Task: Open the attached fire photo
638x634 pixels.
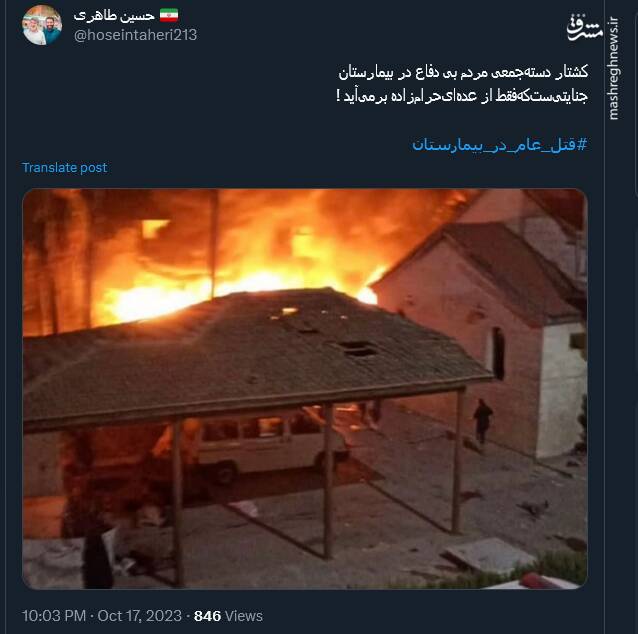Action: [305, 389]
